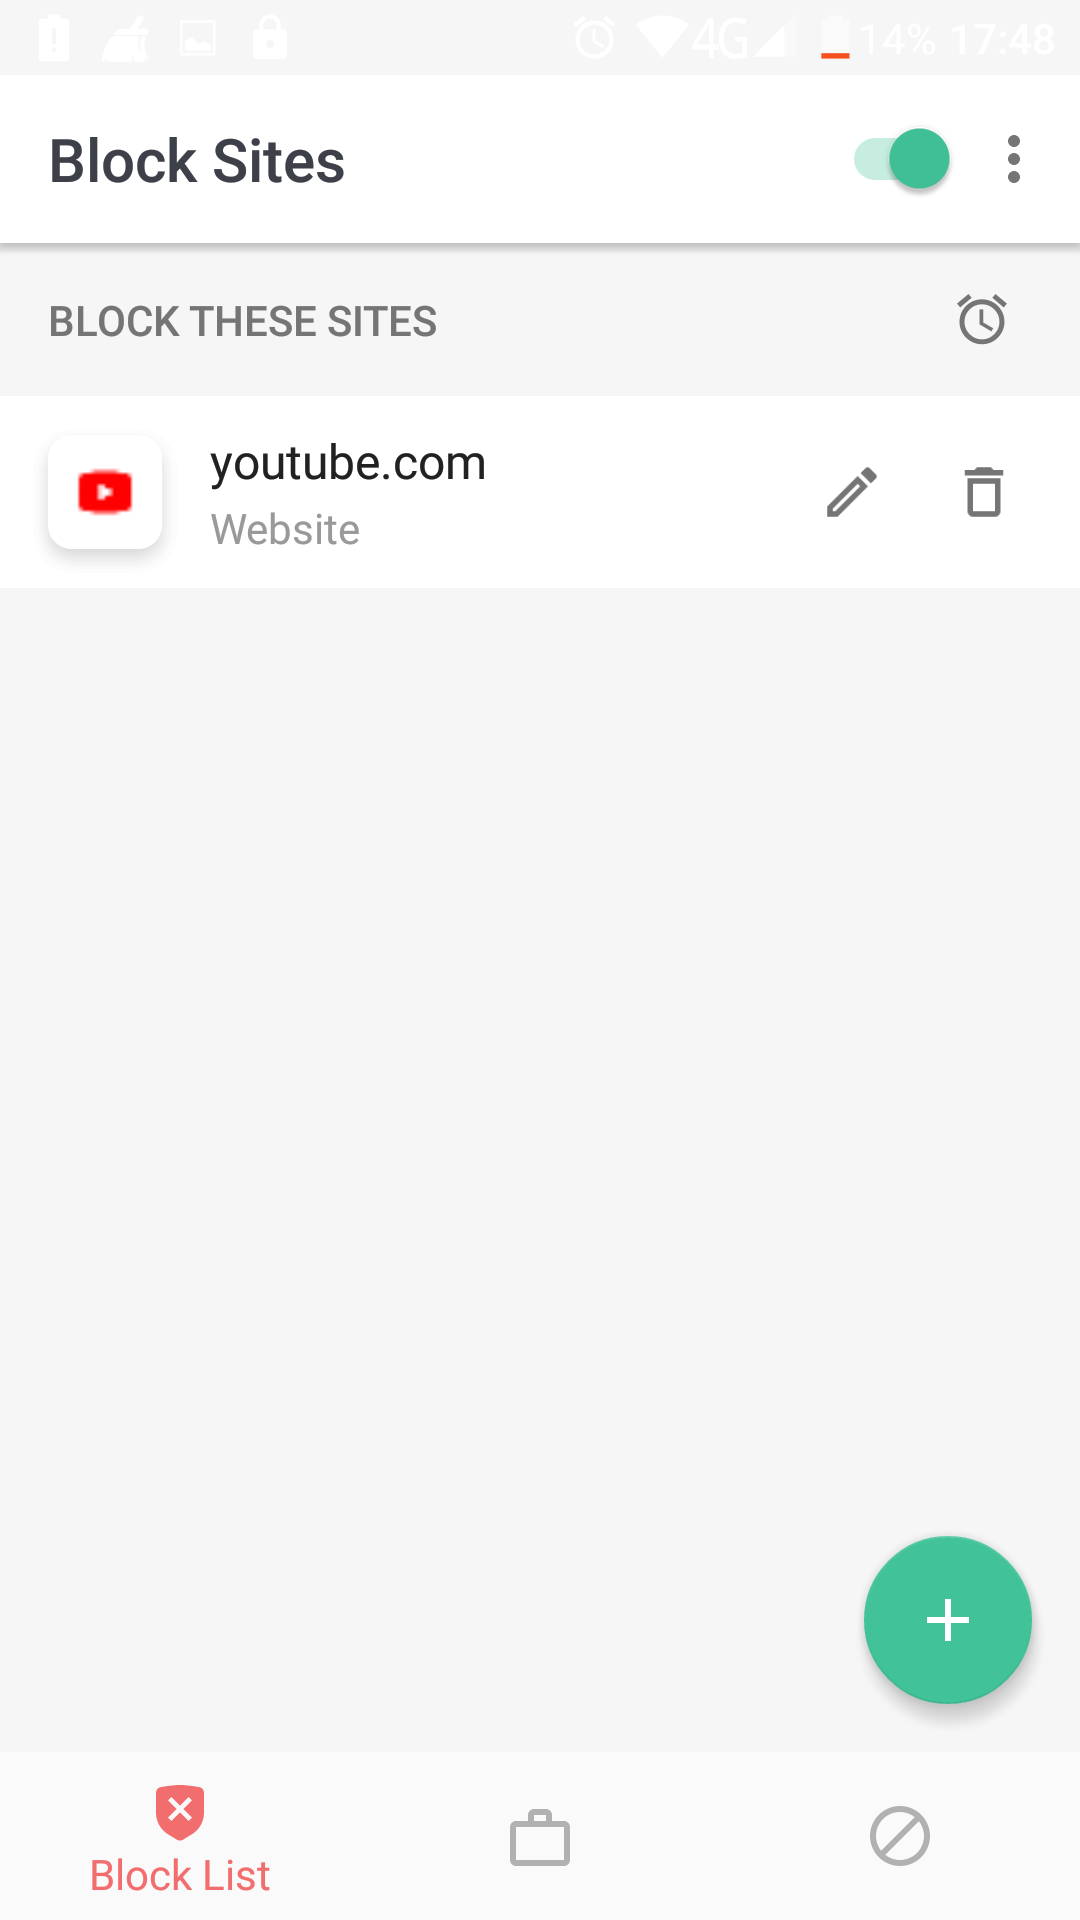This screenshot has width=1080, height=1920.
Task: Tap the lock icon in status bar
Action: (x=270, y=38)
